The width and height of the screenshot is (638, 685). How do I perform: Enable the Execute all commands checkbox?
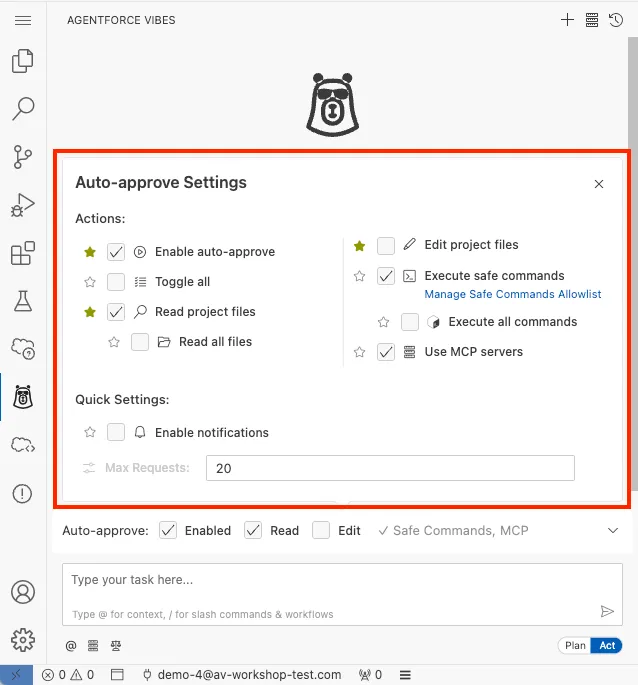click(410, 322)
